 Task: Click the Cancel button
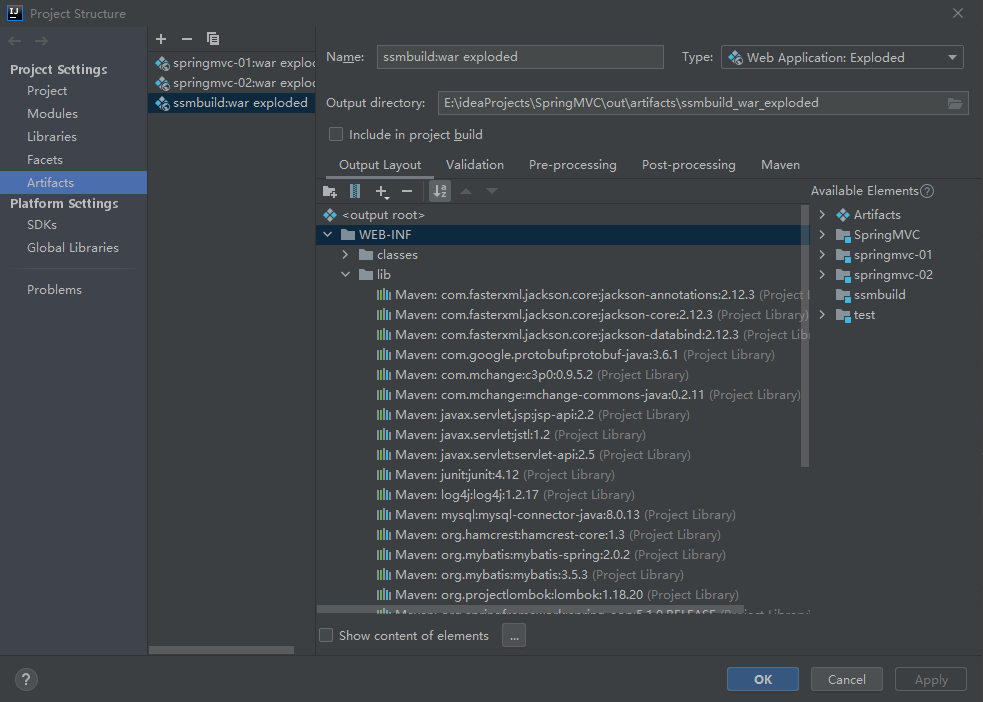click(846, 679)
